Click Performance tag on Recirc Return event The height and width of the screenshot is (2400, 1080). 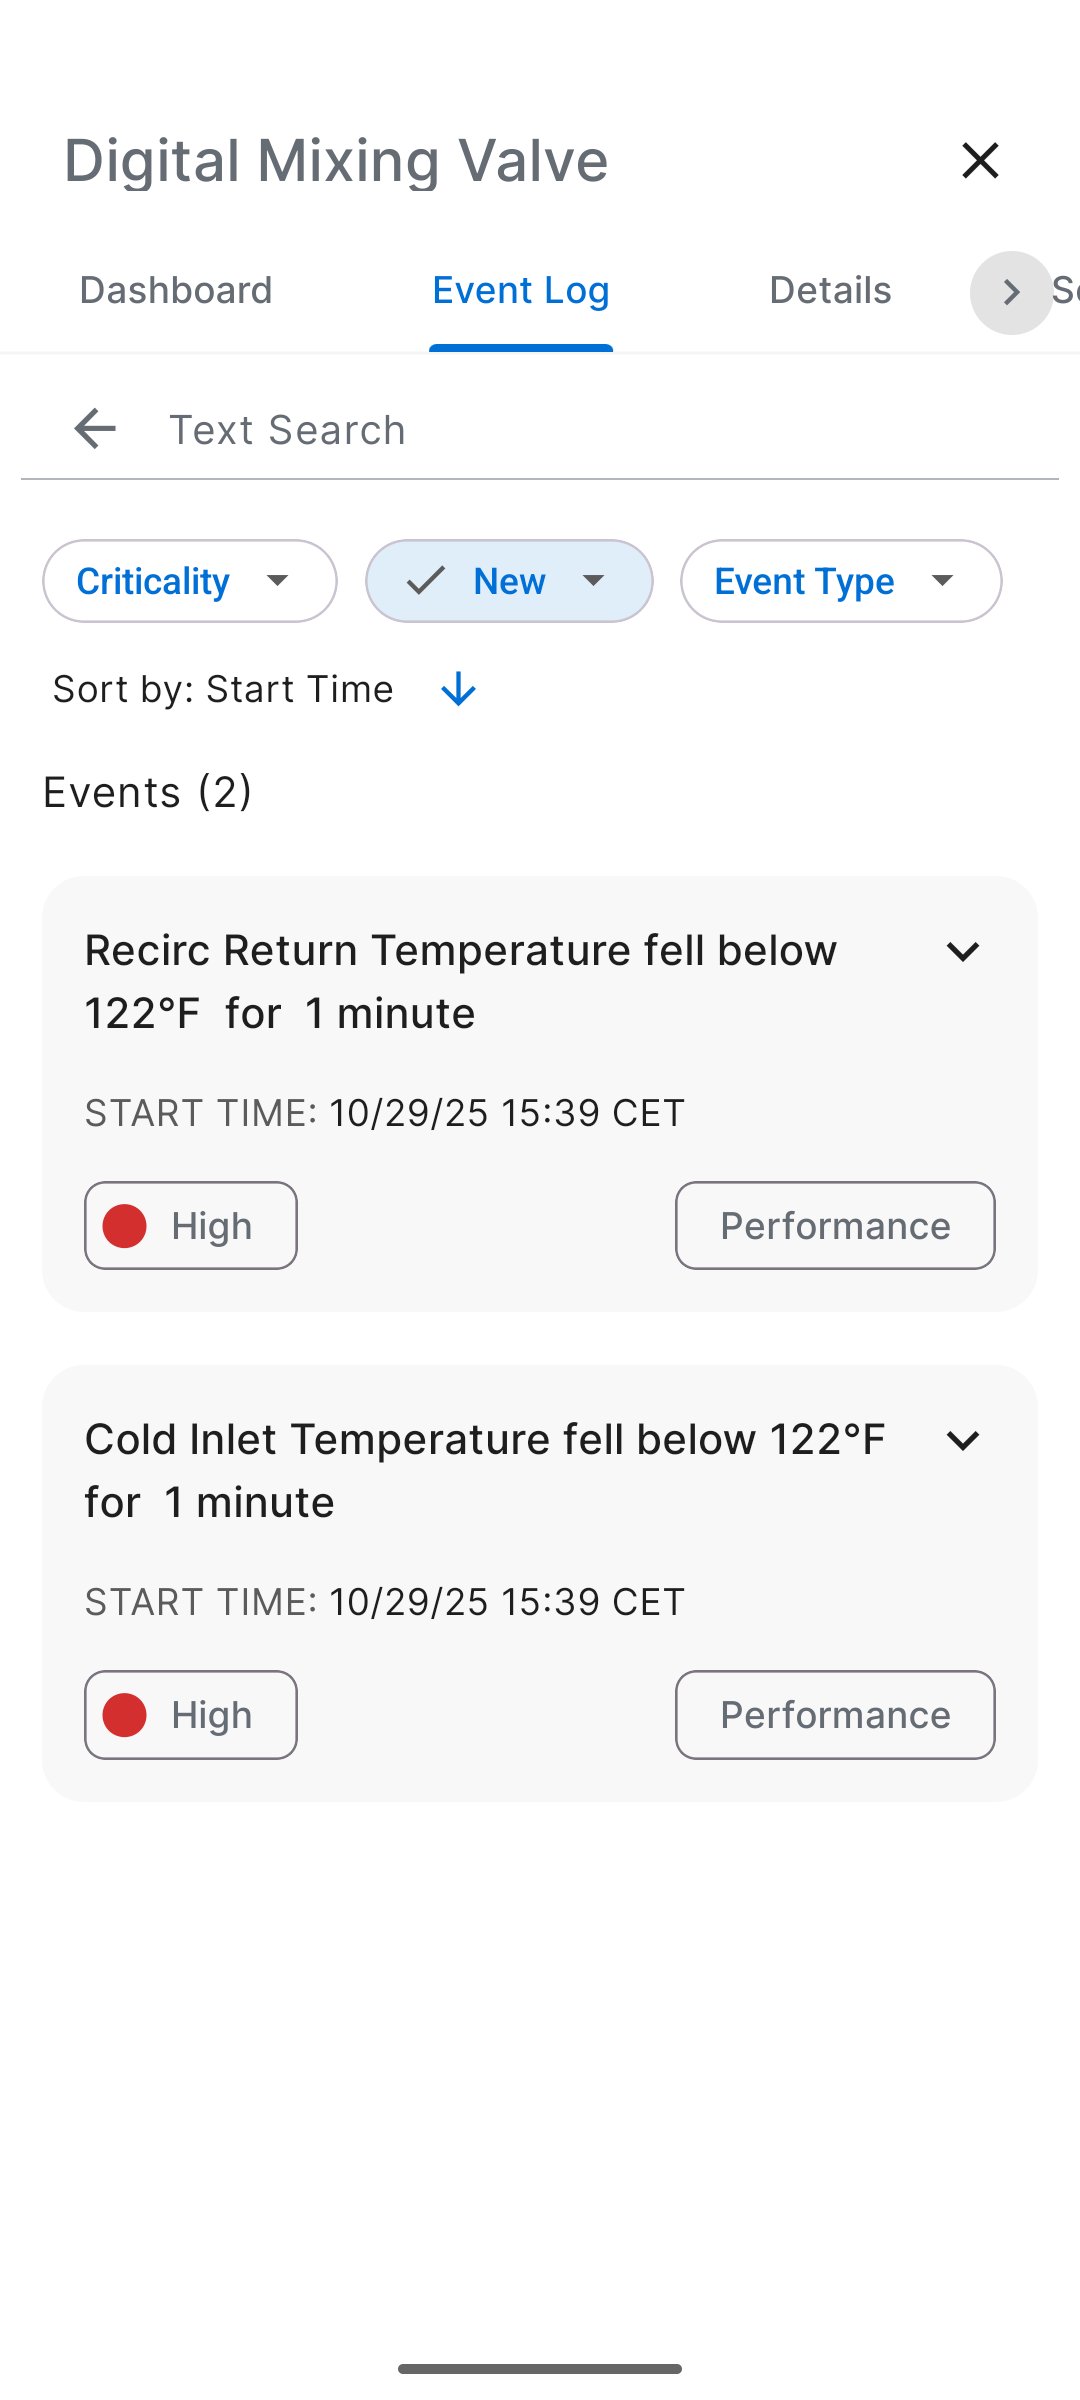coord(835,1226)
